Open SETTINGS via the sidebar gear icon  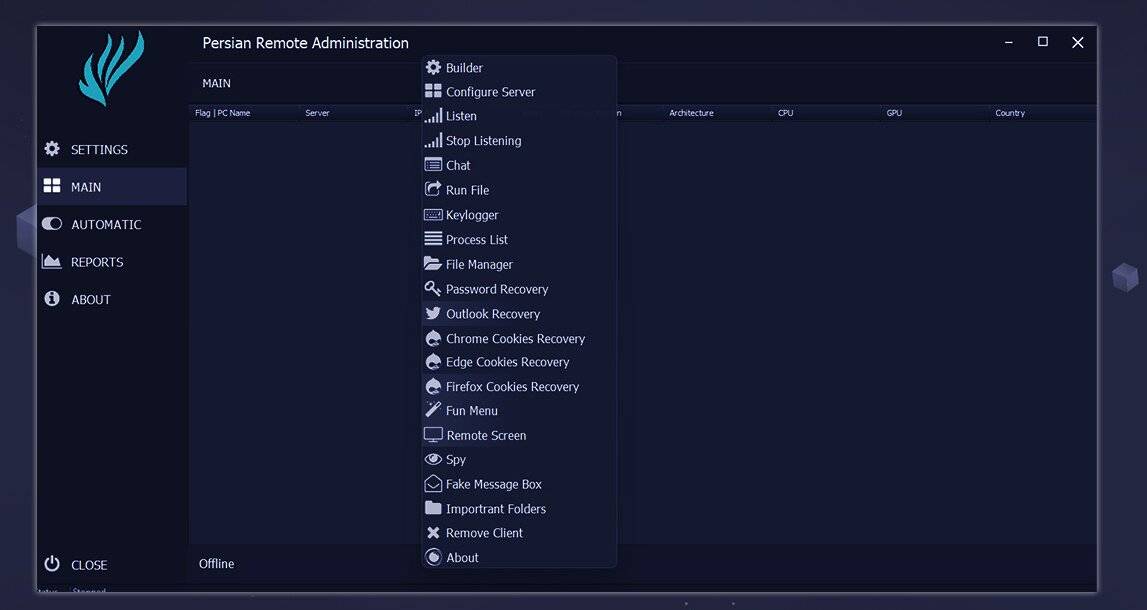coord(52,148)
